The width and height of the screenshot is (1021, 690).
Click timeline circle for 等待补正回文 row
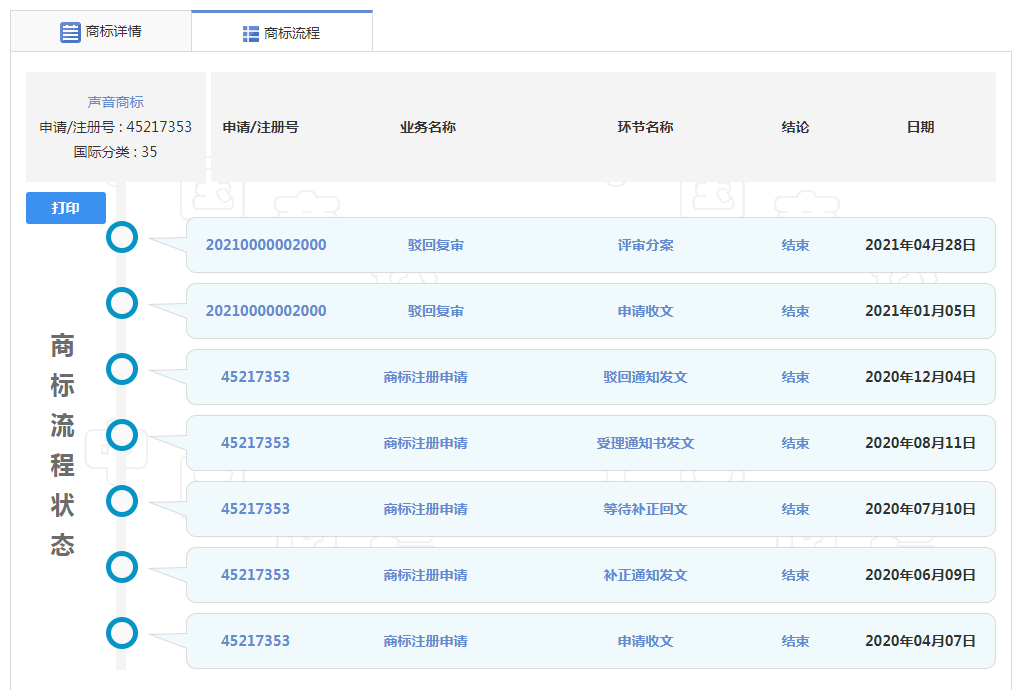point(122,501)
